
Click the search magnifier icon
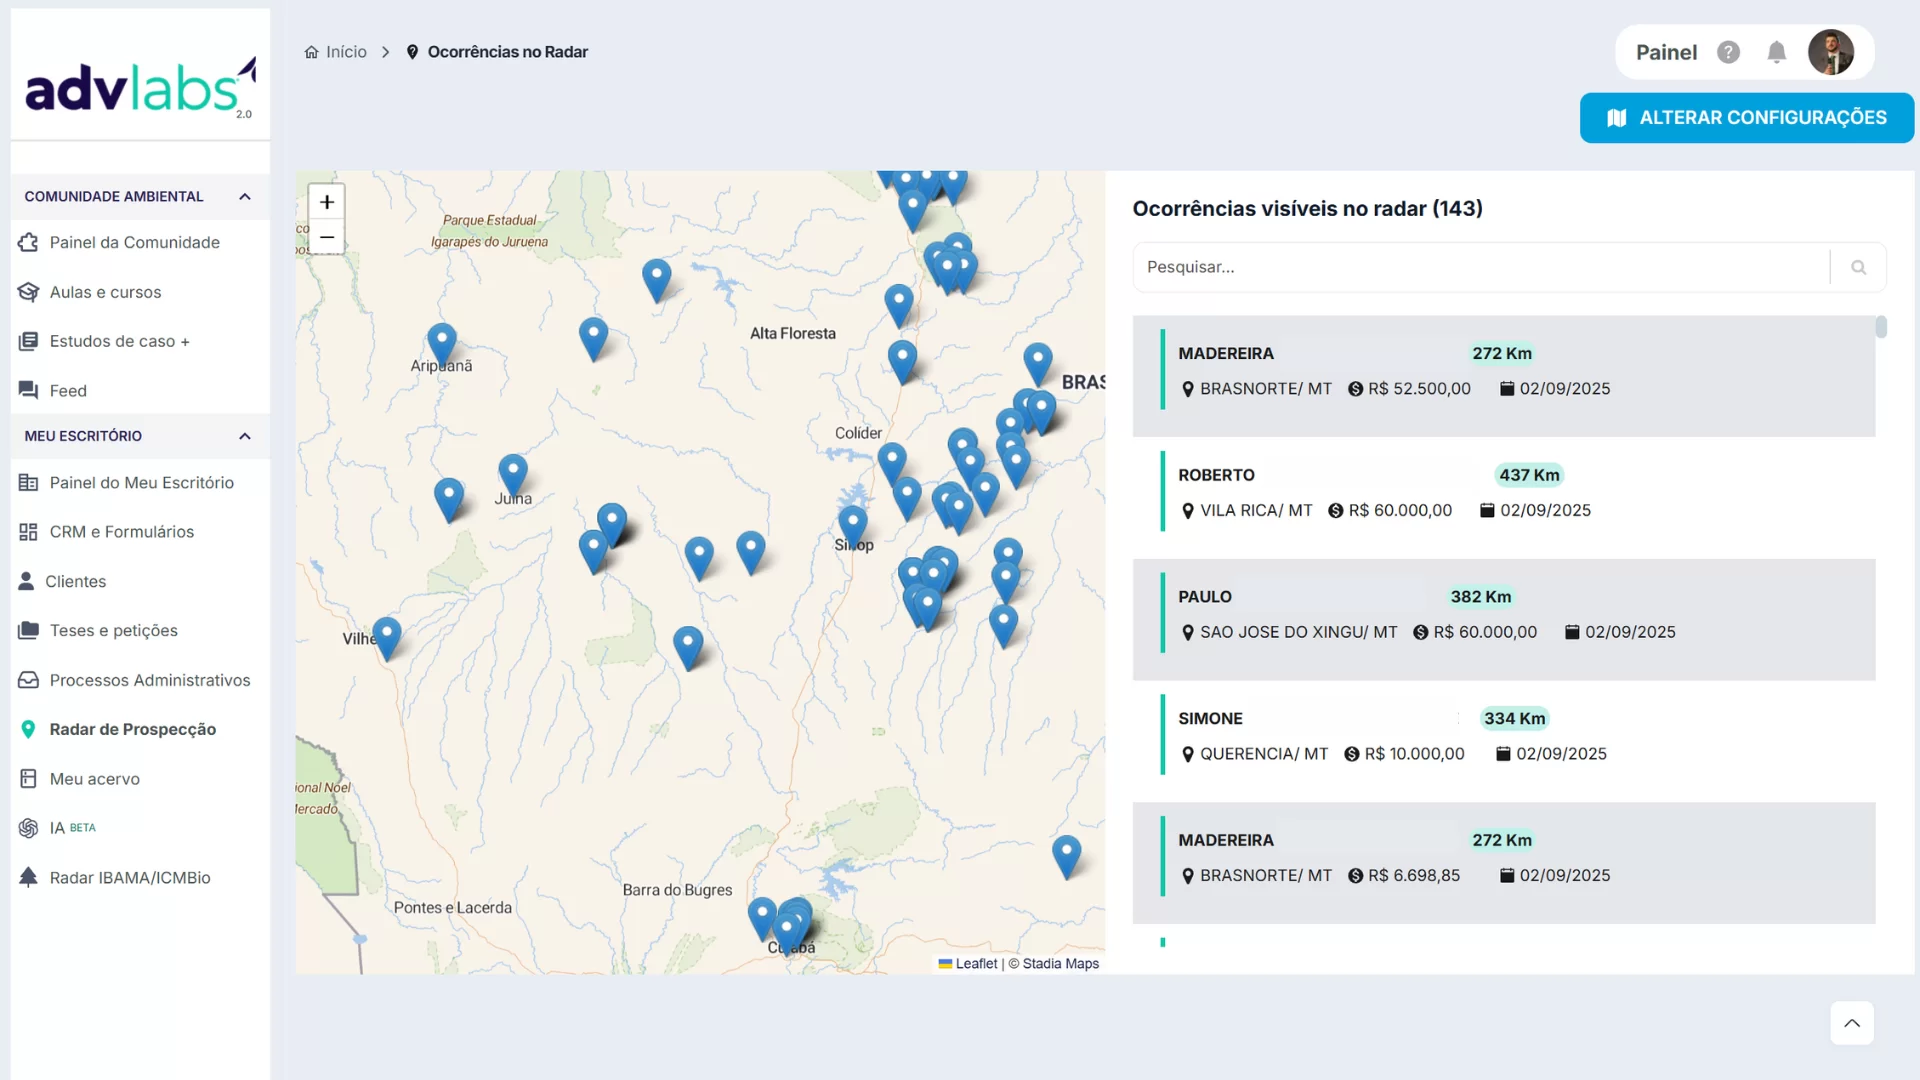pos(1858,267)
